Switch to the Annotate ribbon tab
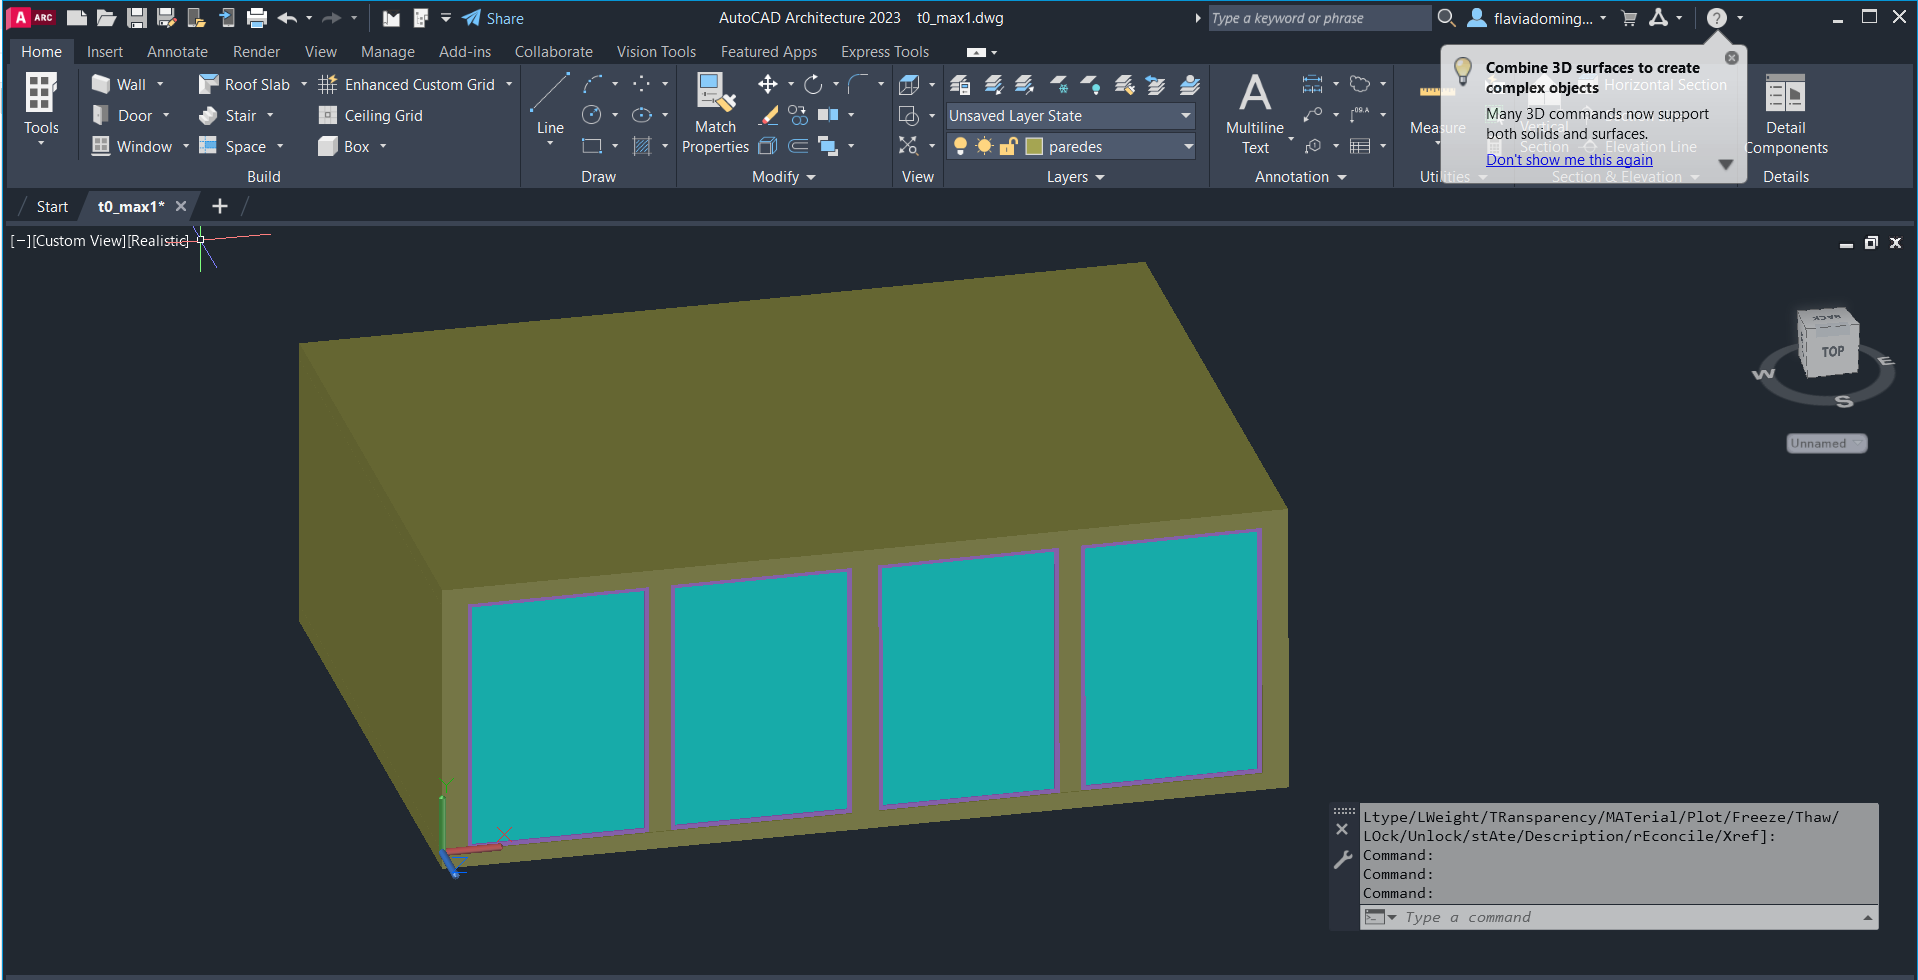The height and width of the screenshot is (980, 1918). tap(177, 52)
